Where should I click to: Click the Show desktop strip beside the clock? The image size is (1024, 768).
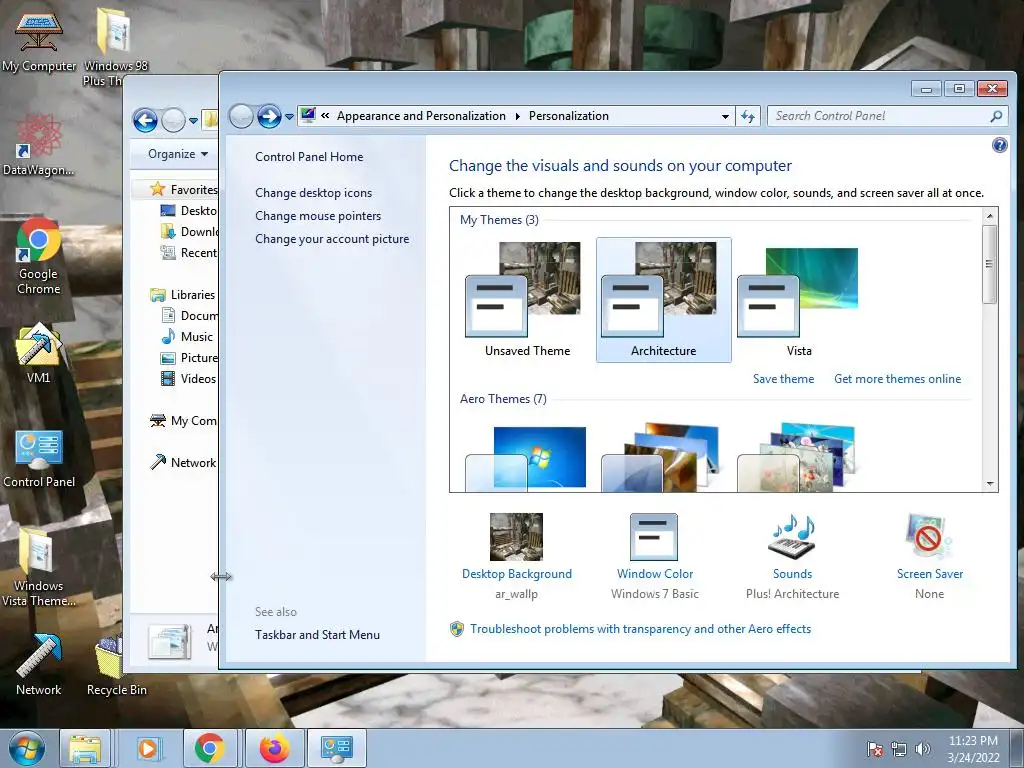tap(1016, 748)
